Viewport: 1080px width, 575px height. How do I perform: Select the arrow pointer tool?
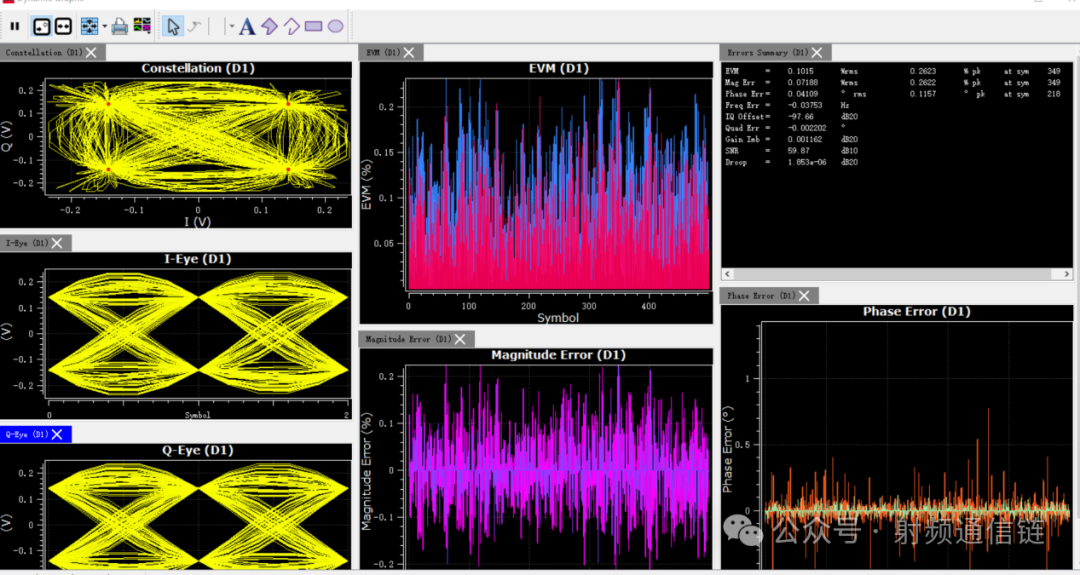click(x=173, y=26)
